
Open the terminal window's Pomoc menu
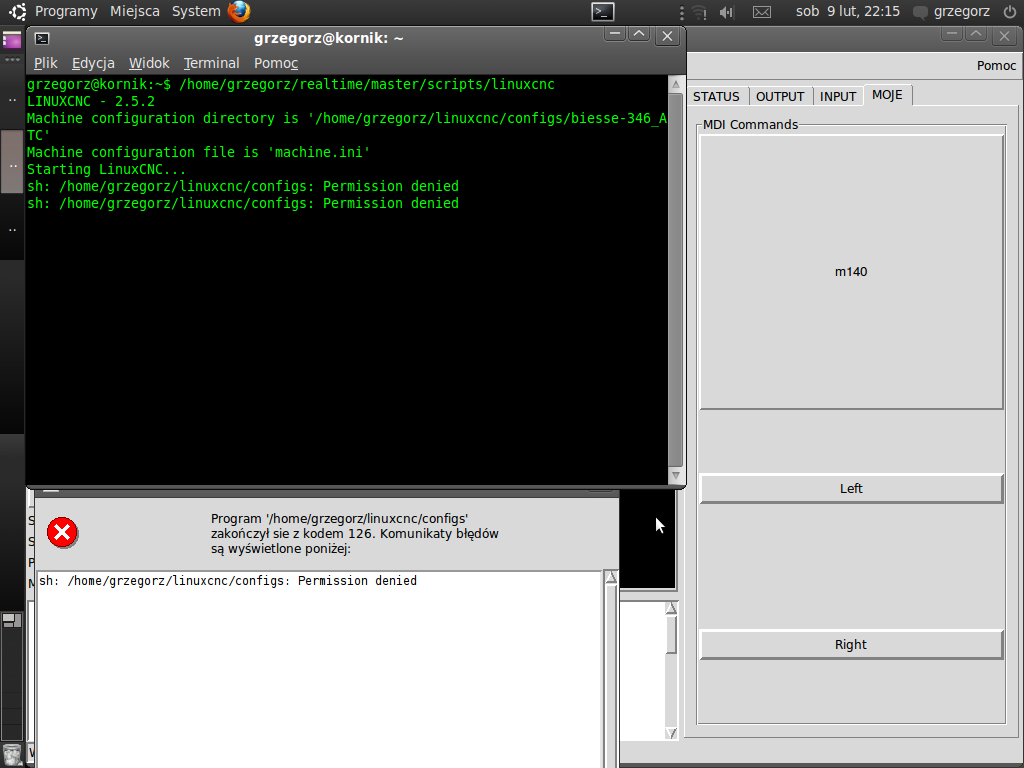coord(276,63)
